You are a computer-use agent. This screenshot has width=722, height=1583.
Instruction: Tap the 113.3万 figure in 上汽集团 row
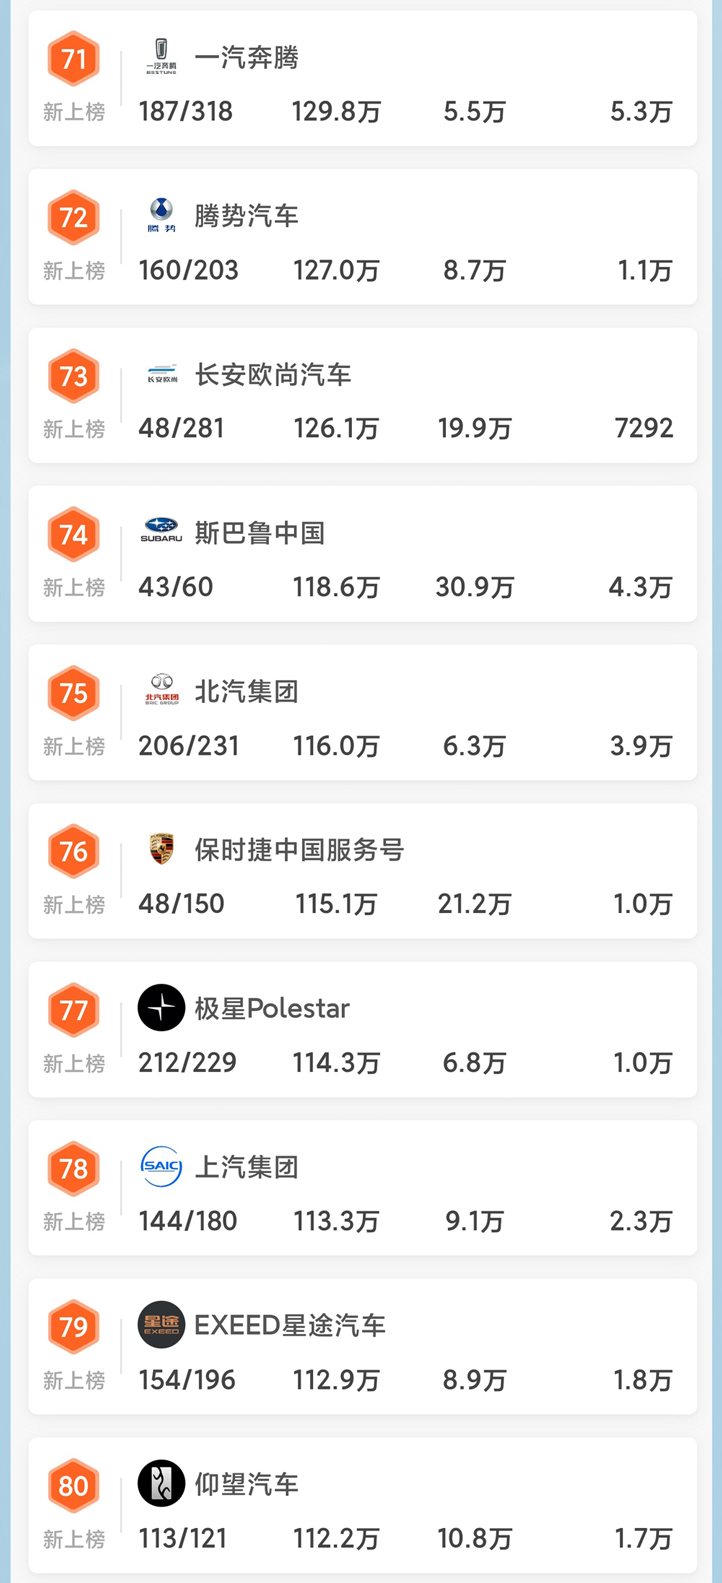(337, 1221)
